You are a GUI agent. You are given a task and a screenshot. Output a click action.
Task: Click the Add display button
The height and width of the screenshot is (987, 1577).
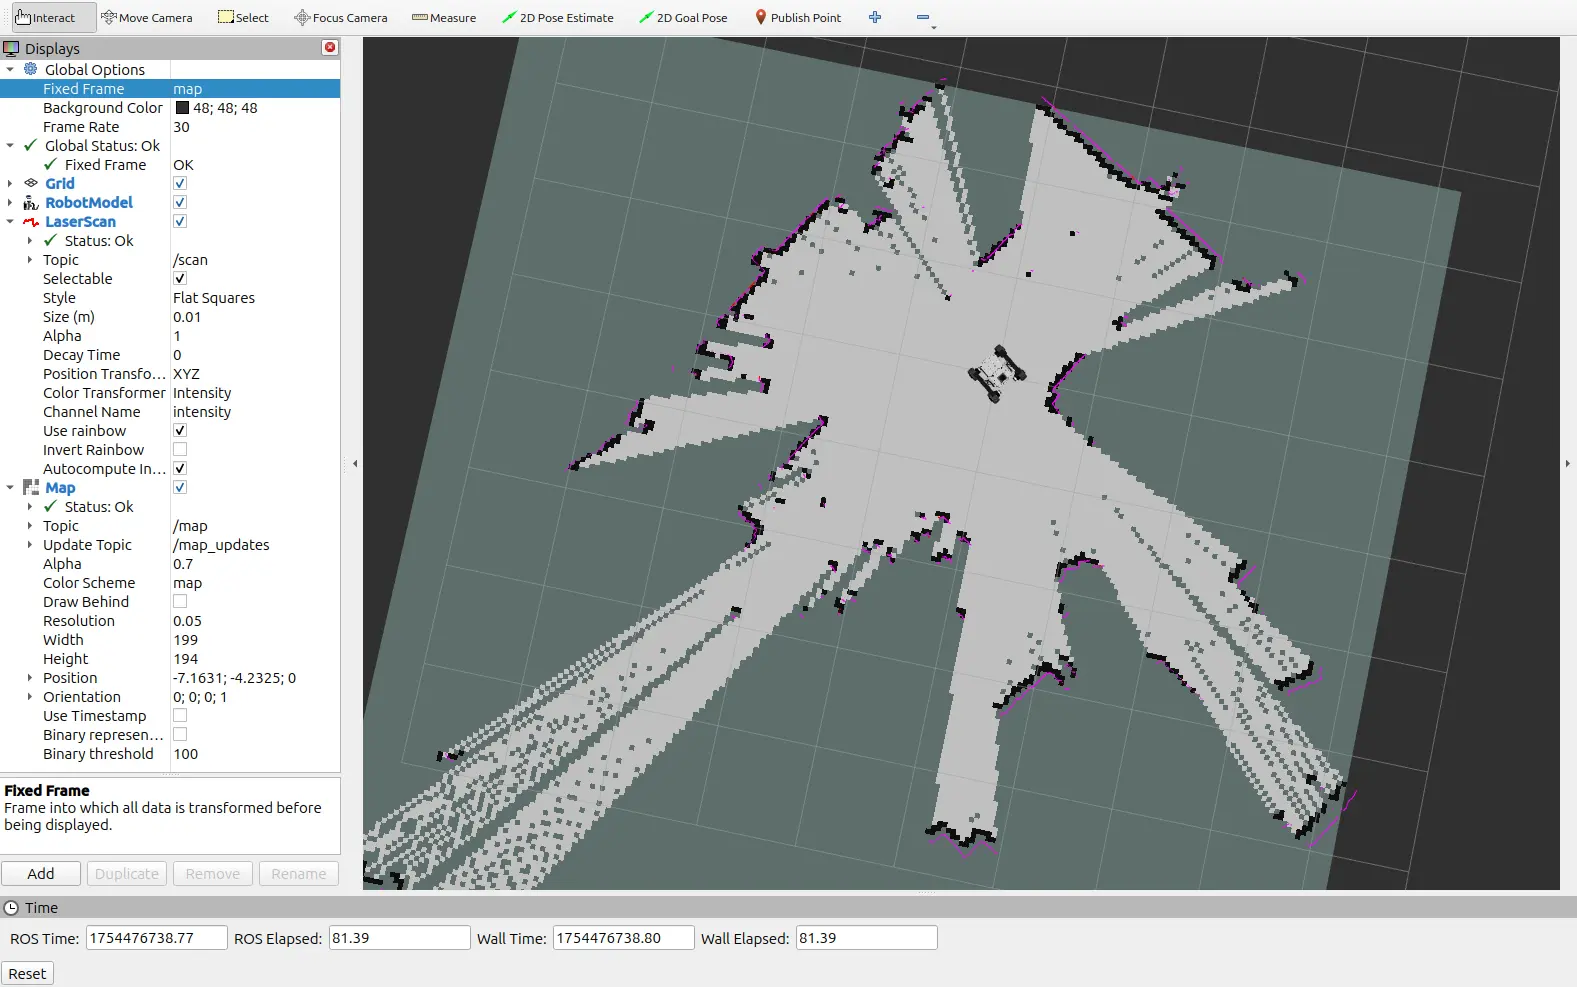(x=41, y=874)
